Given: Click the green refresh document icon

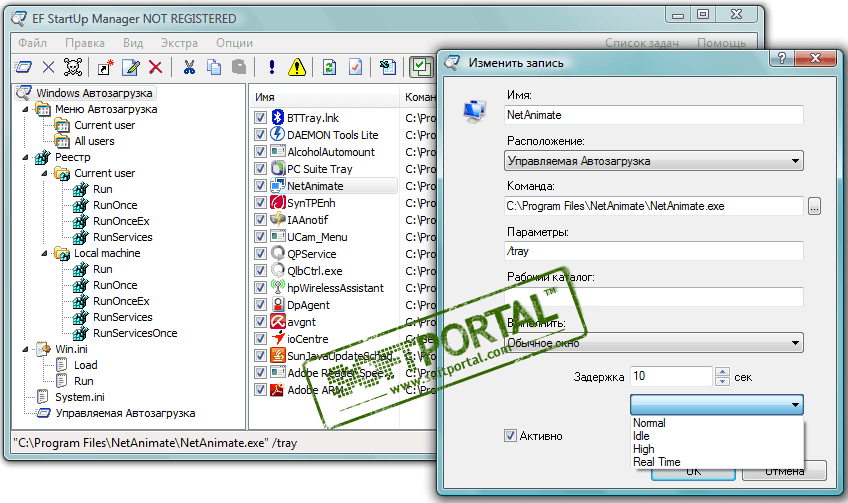Looking at the screenshot, I should click(329, 67).
